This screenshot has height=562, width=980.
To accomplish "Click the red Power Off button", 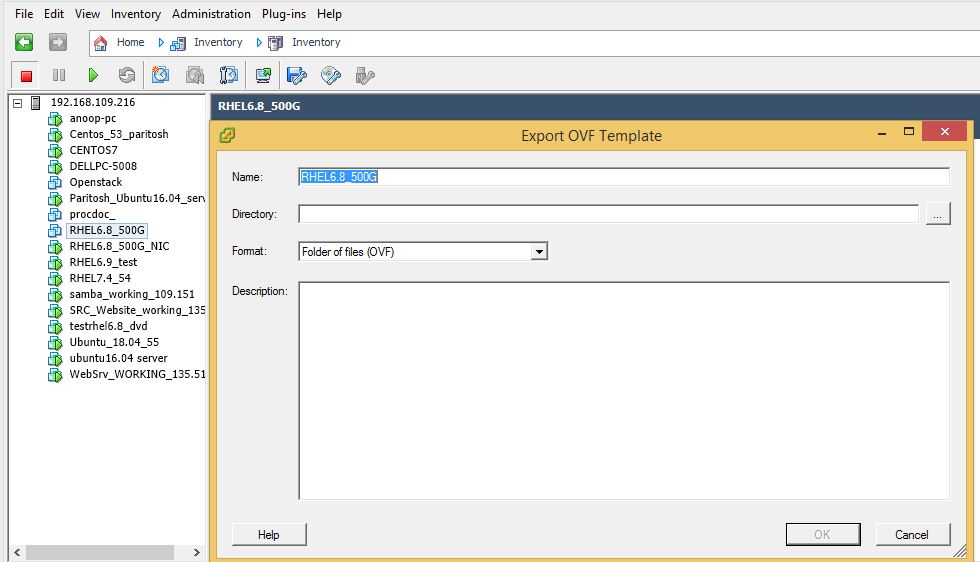I will coord(26,76).
